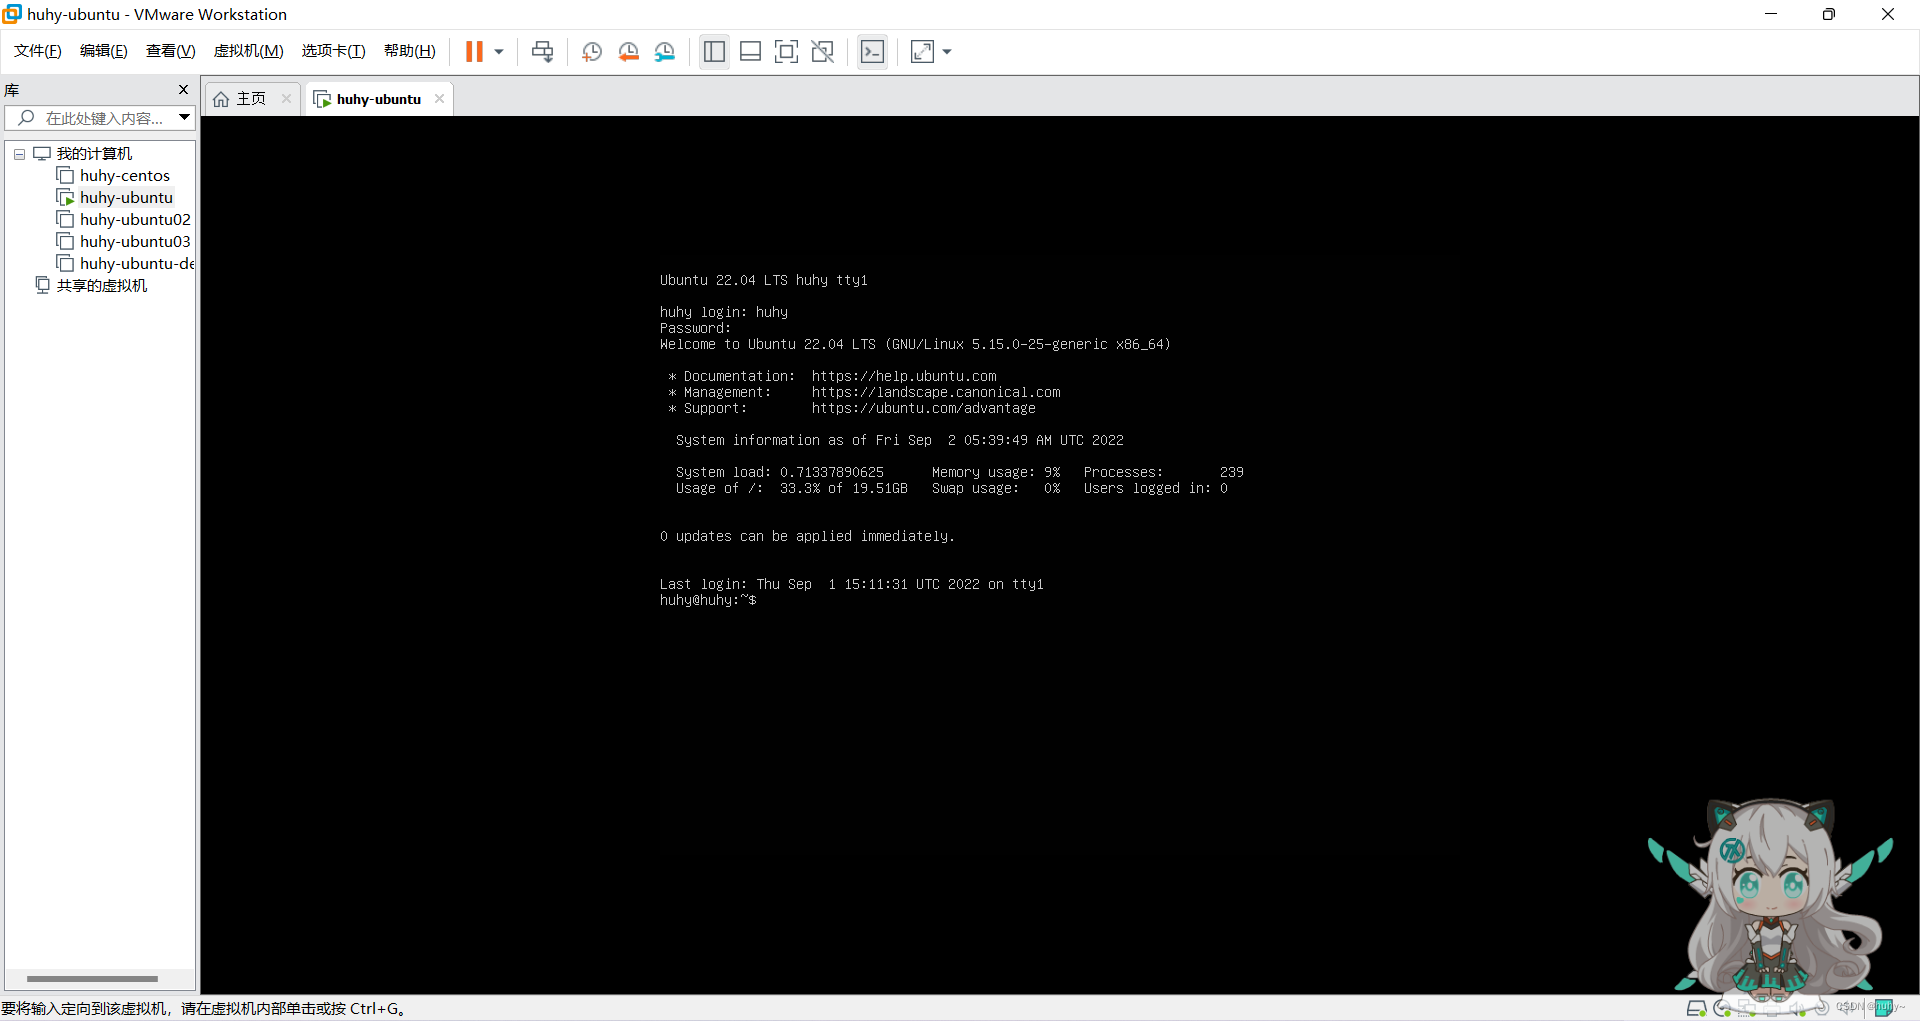Image resolution: width=1920 pixels, height=1021 pixels.
Task: Click the VM icon beside huhy-ubuntu03
Action: click(x=66, y=242)
